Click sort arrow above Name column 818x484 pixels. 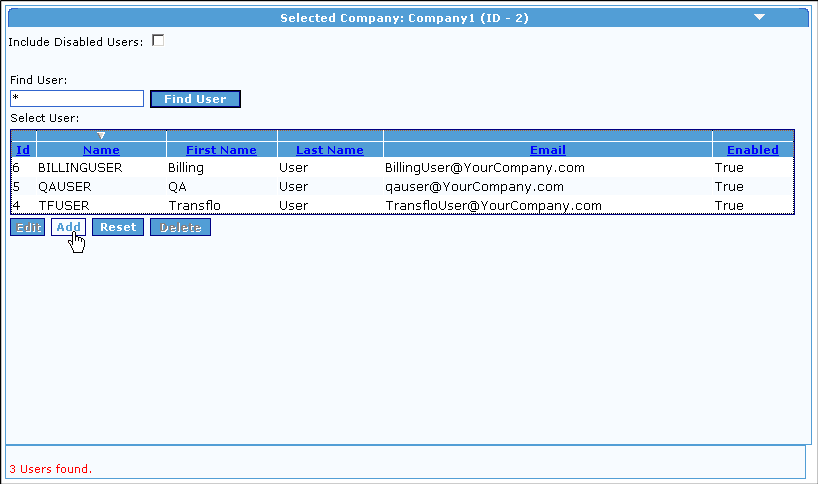101,136
